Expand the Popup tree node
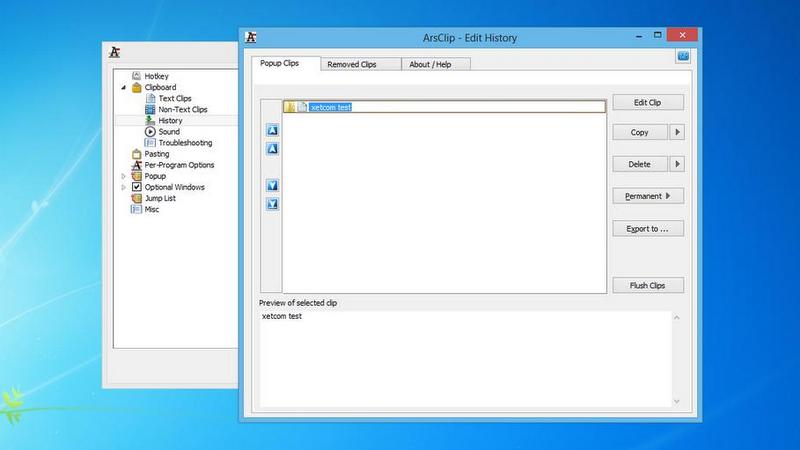 coord(123,176)
